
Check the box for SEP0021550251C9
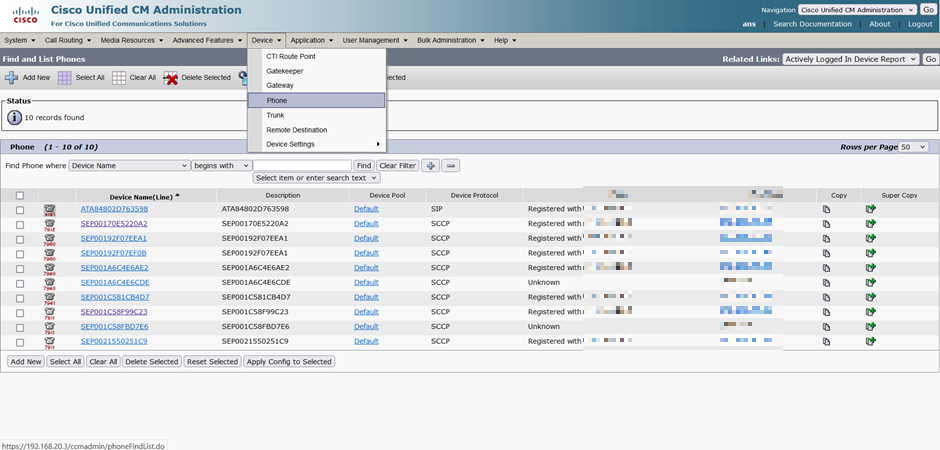[20, 342]
